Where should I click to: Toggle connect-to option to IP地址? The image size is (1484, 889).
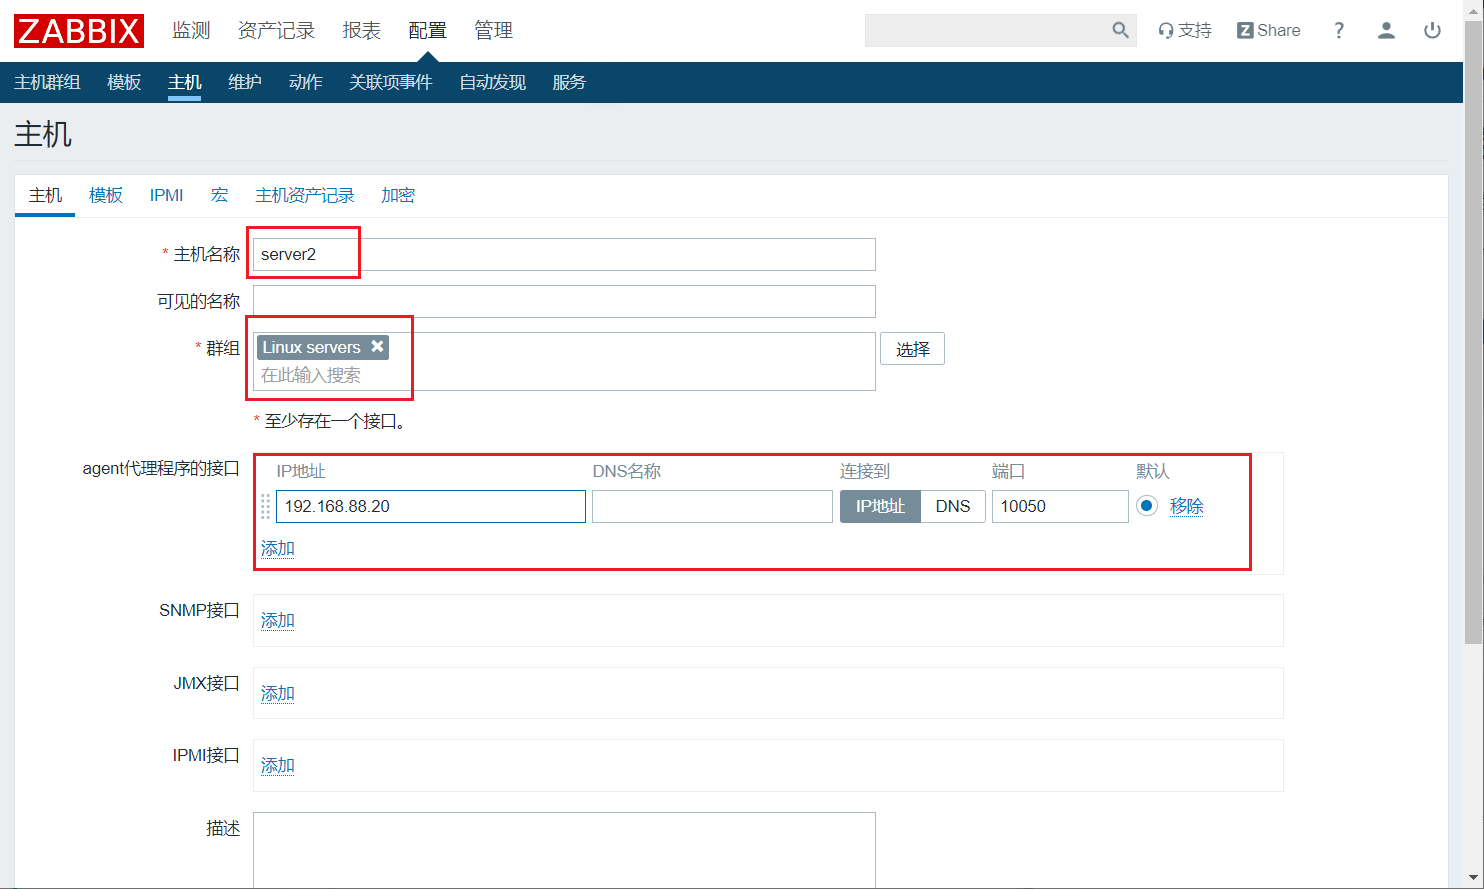pos(880,506)
